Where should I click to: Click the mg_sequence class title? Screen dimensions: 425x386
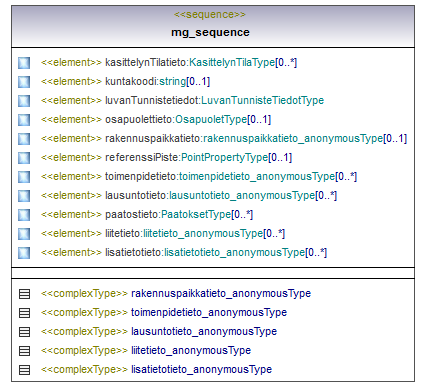[210, 32]
